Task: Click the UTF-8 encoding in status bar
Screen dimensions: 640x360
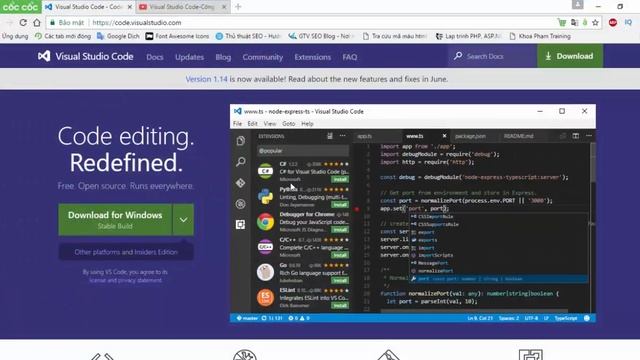Action: click(x=531, y=318)
